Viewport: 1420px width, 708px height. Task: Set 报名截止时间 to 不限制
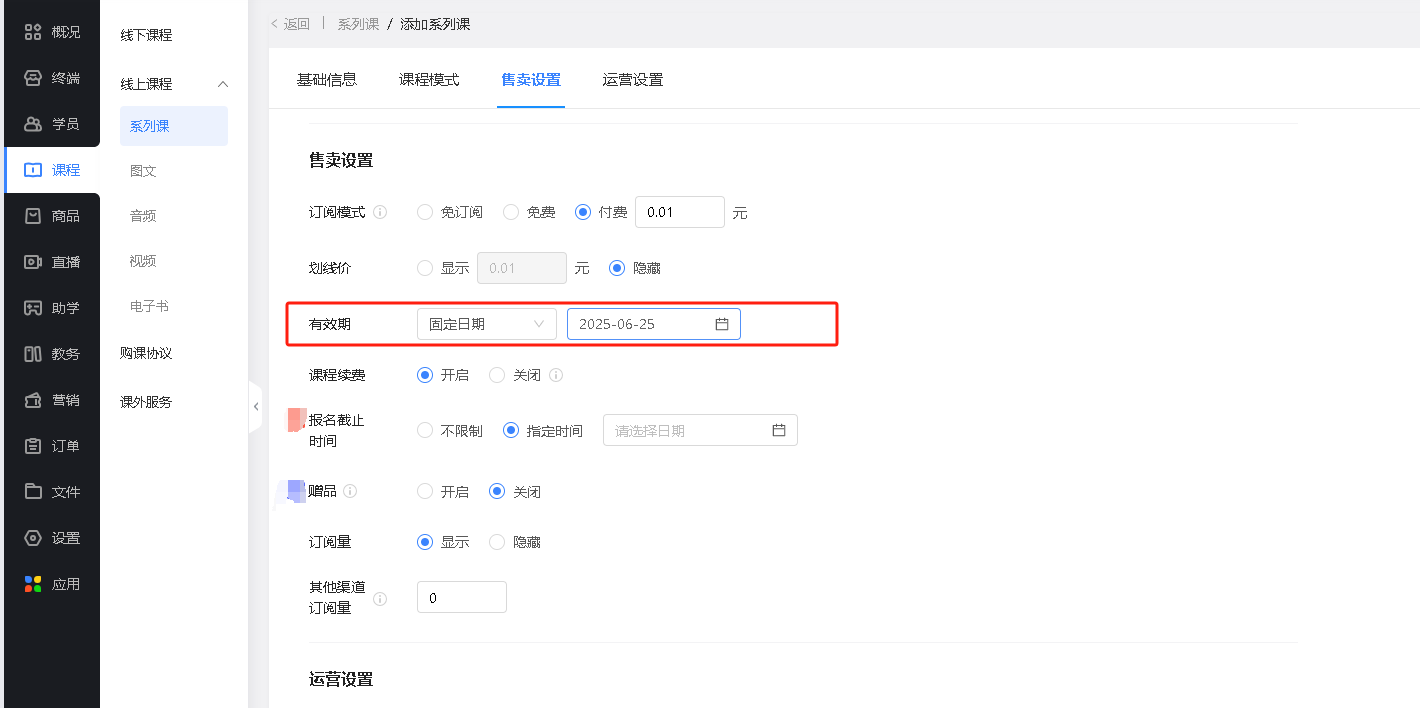click(425, 431)
